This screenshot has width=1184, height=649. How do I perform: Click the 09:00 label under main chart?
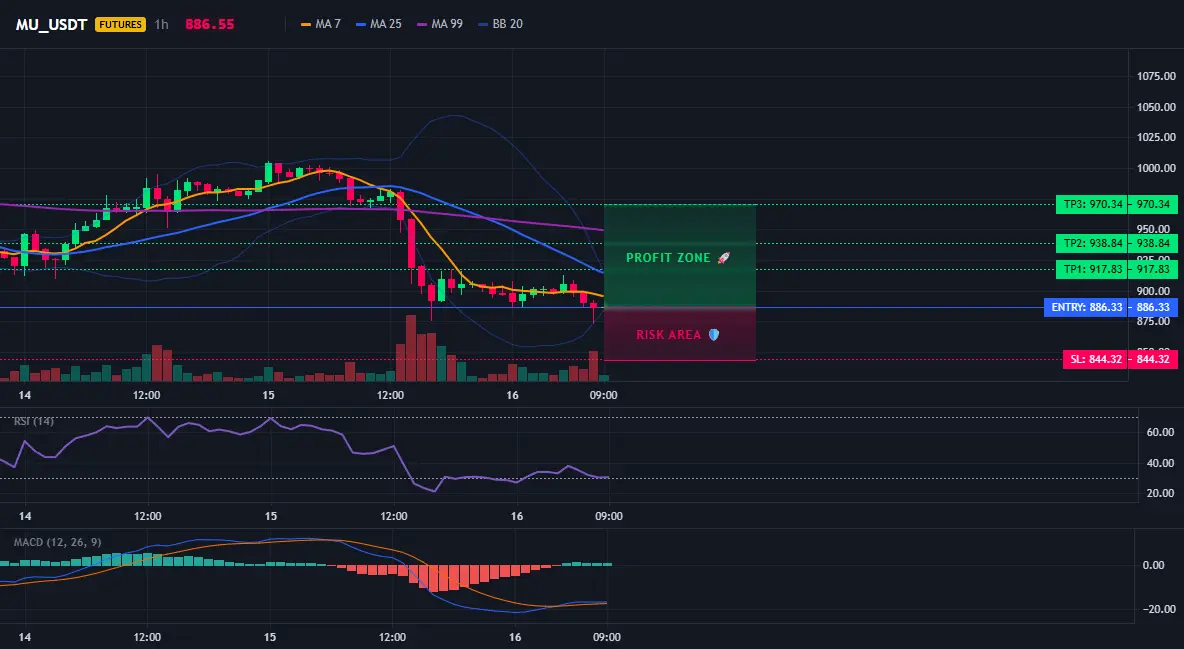tap(603, 395)
